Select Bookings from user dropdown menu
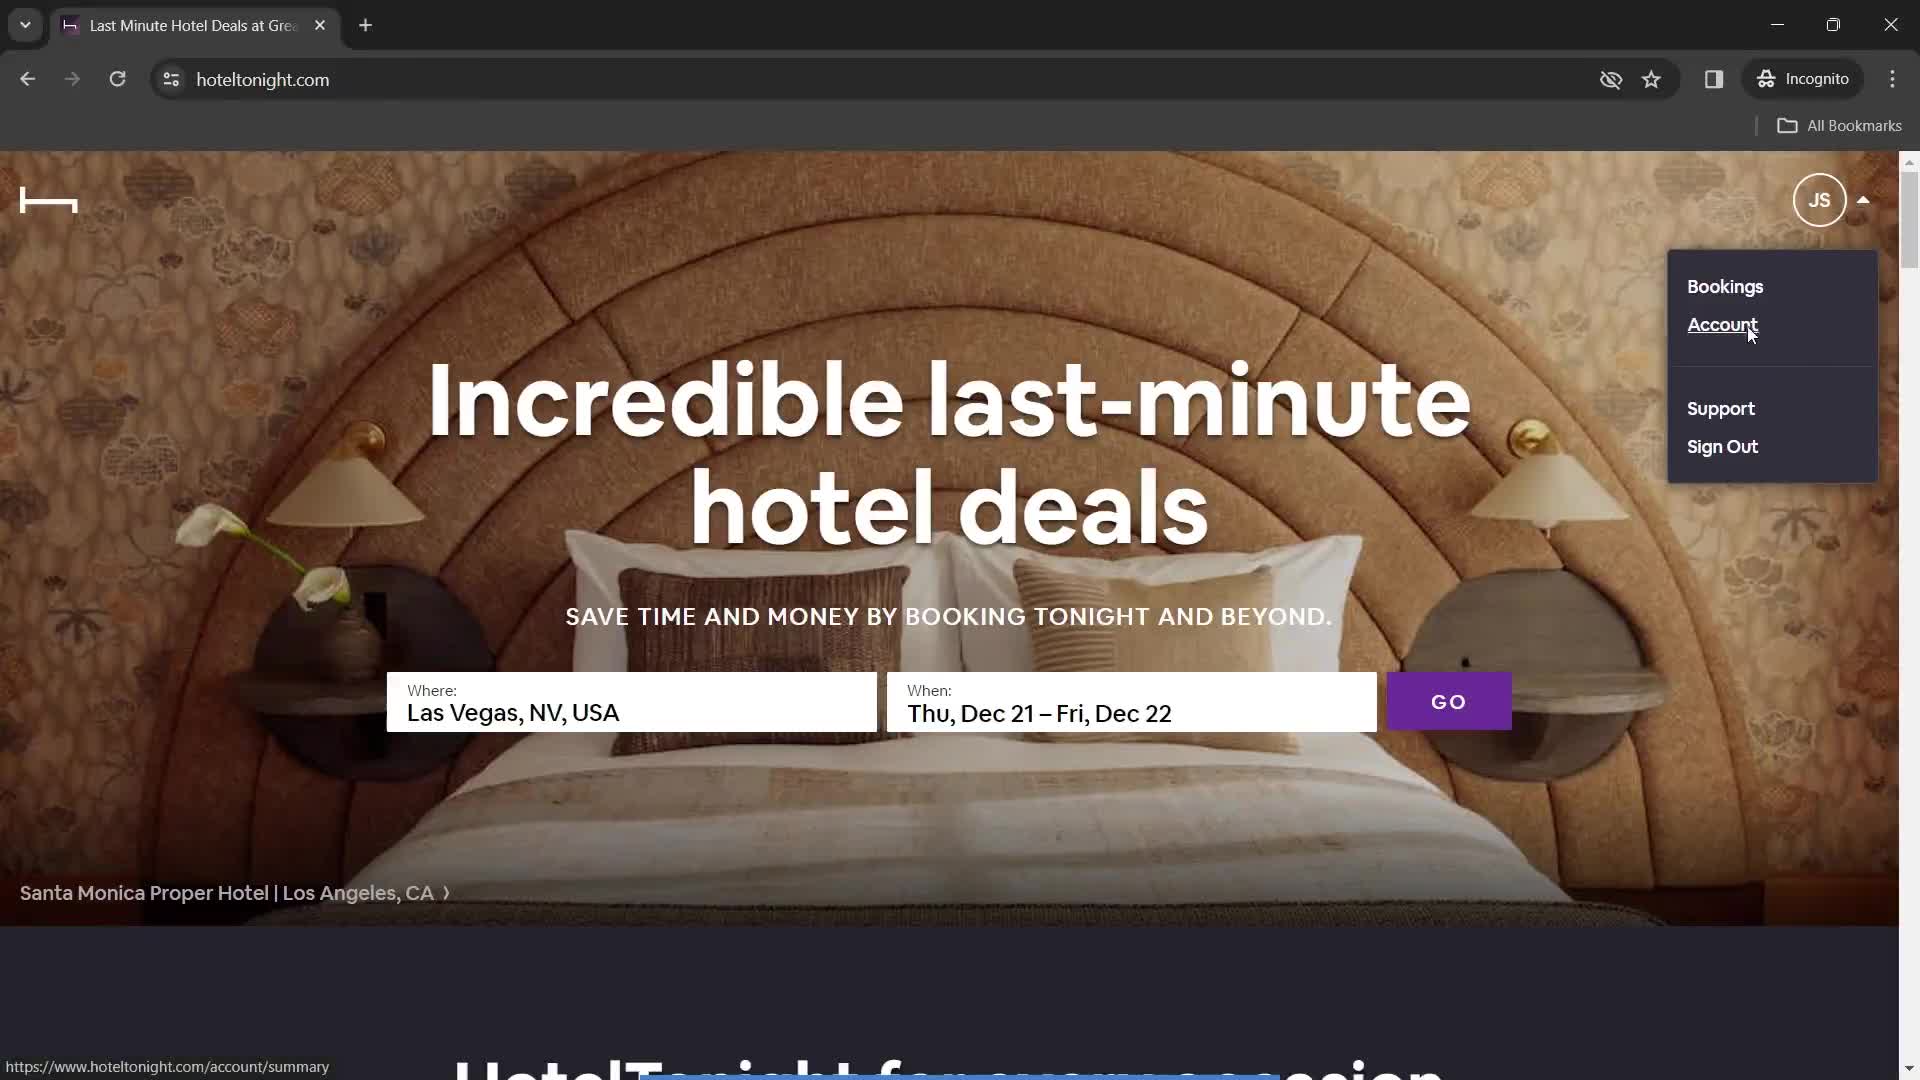 [x=1725, y=286]
